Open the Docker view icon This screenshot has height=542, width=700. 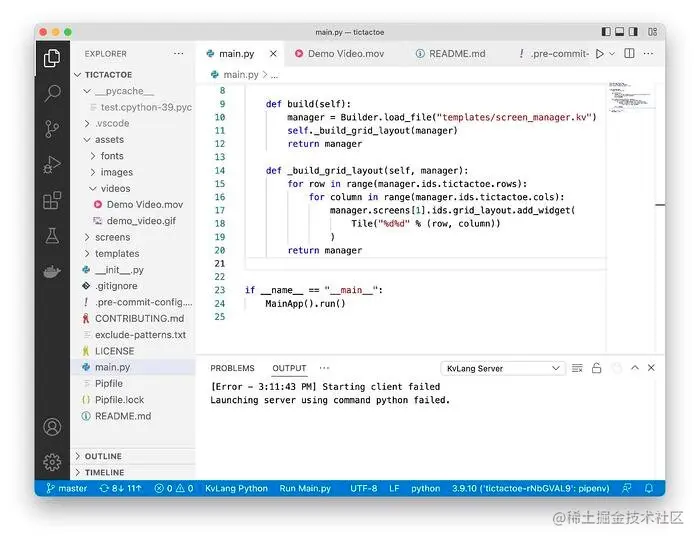(x=52, y=271)
